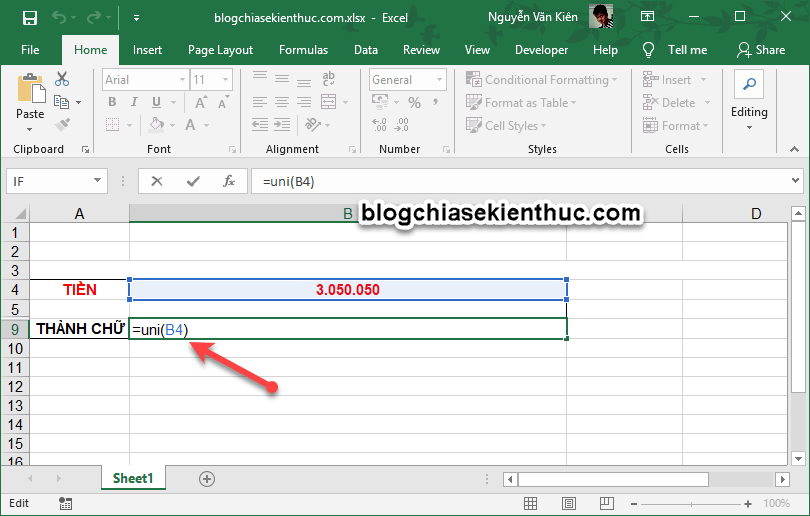Expand the Name Box dropdown arrow

[97, 180]
